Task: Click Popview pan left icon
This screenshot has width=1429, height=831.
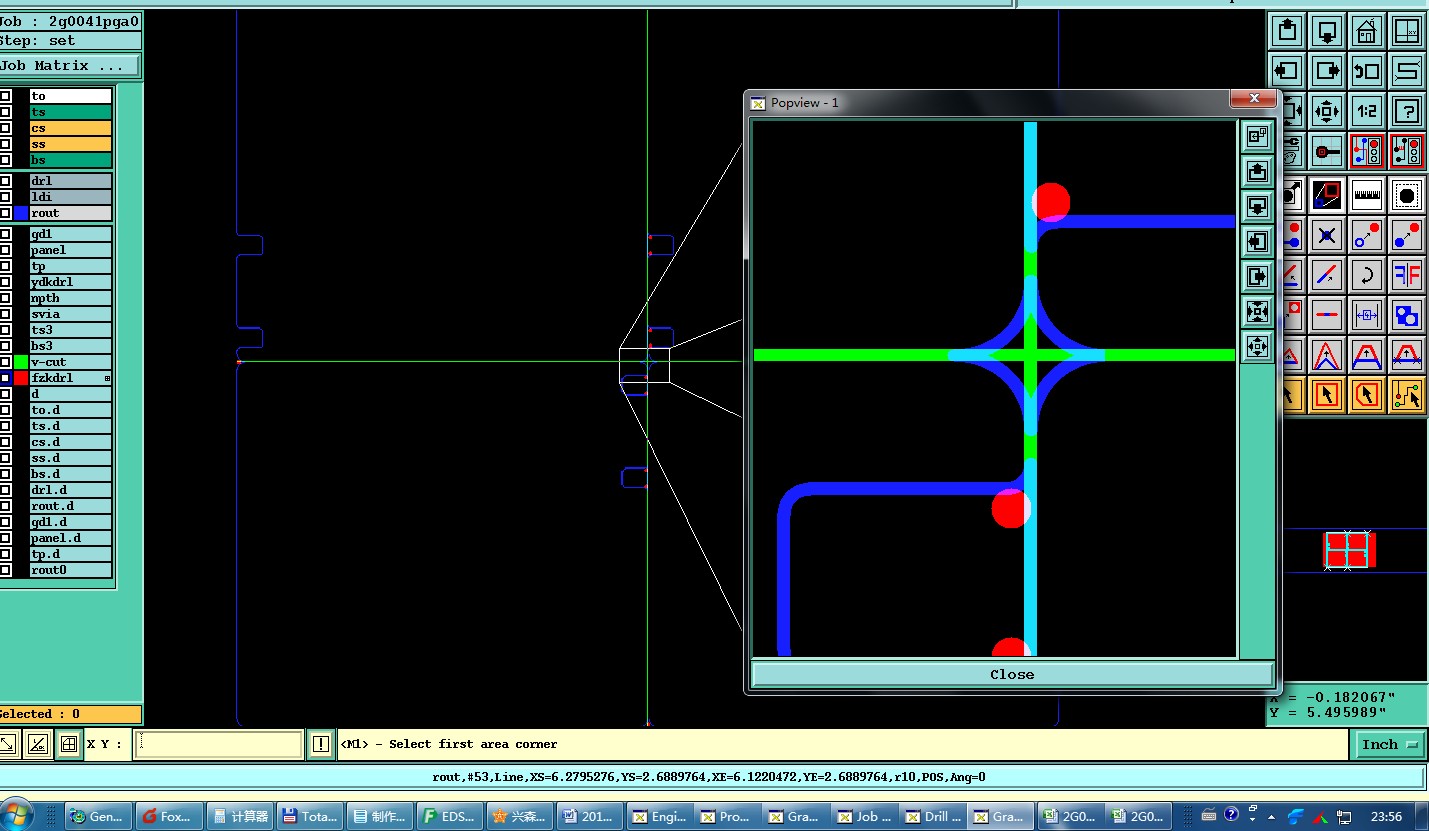Action: (1257, 241)
